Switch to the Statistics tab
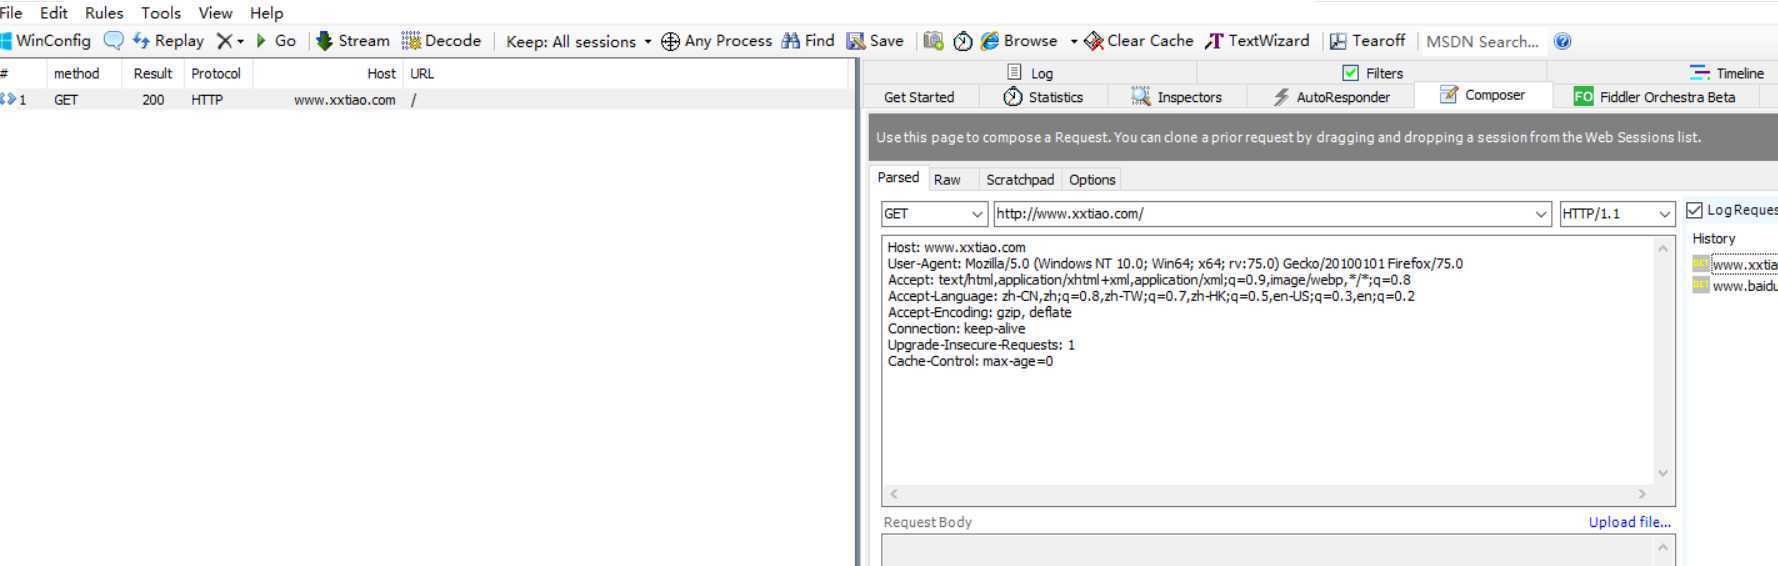 [1044, 97]
